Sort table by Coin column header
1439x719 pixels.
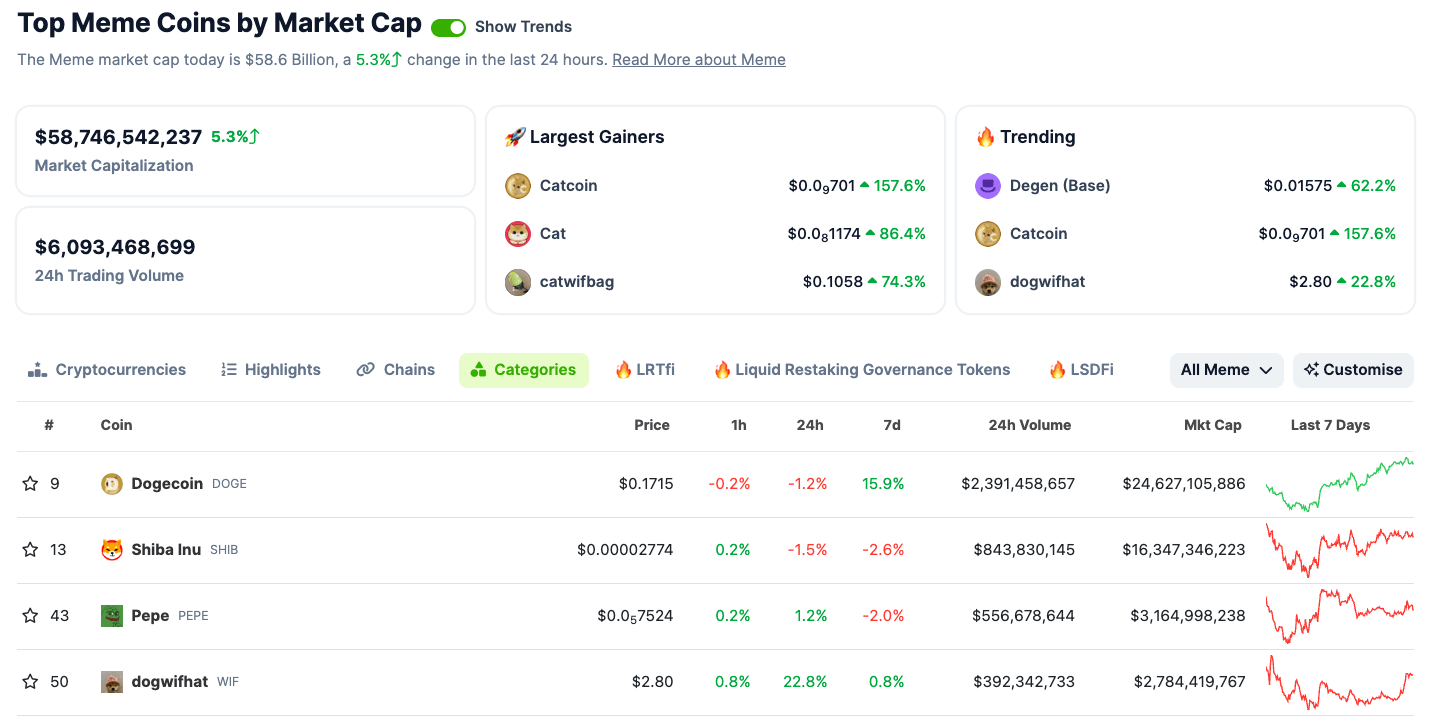point(116,425)
